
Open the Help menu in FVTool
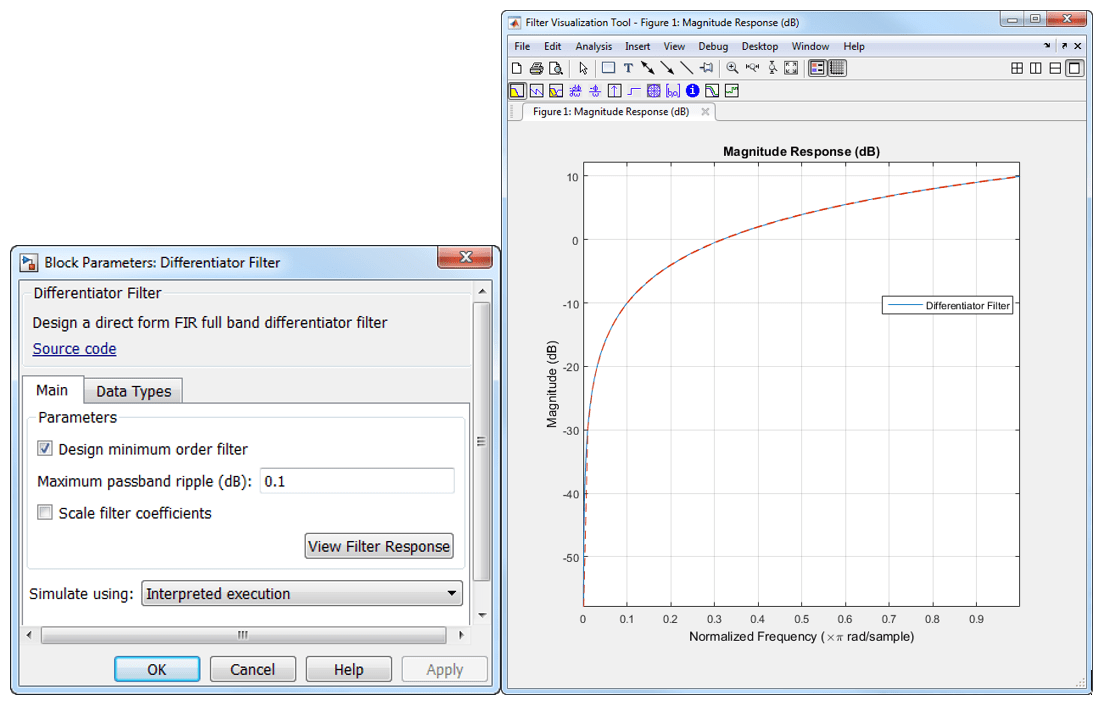pyautogui.click(x=853, y=46)
